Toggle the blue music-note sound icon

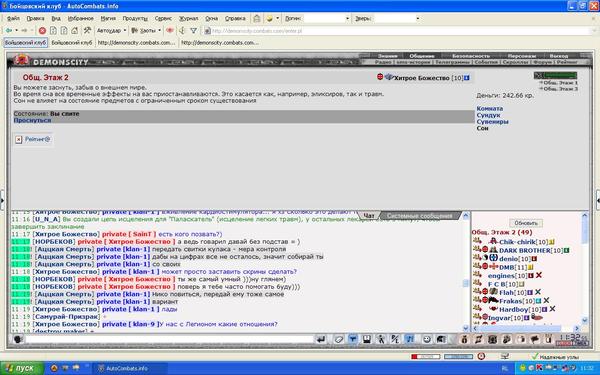pos(410,339)
